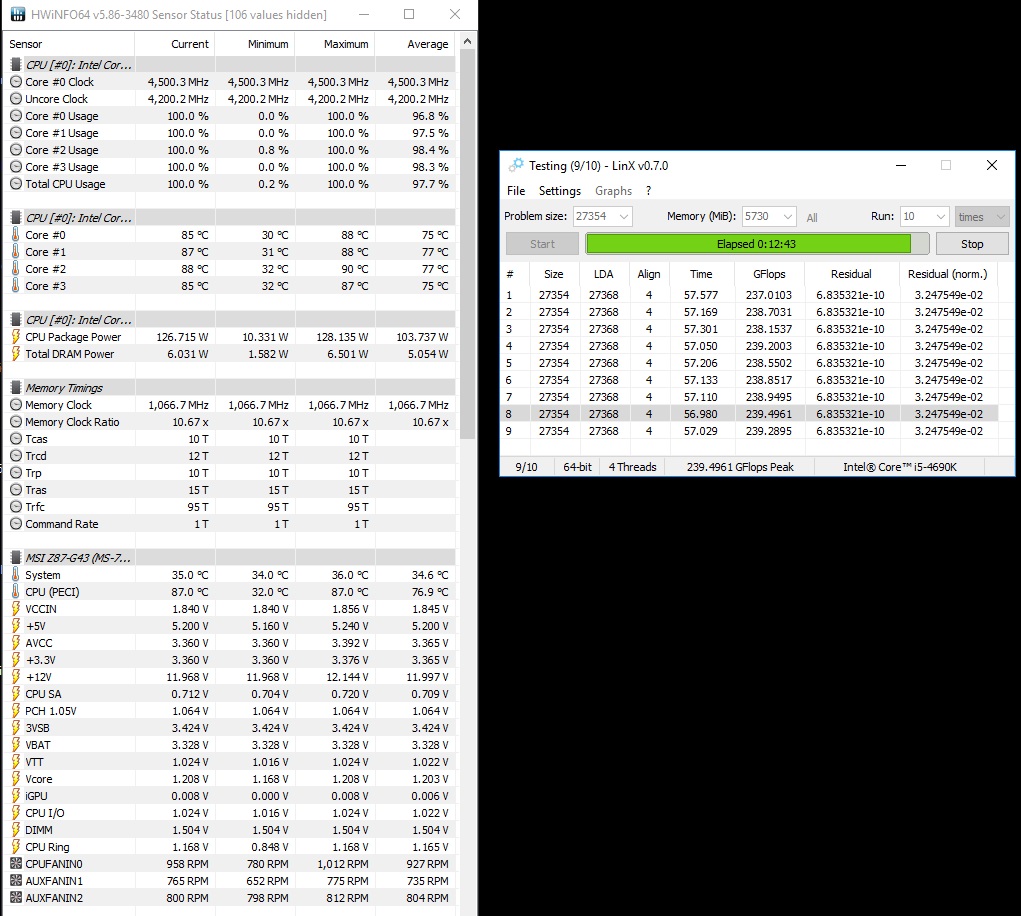Click the HWiNFO vertical scrollbar thumb

coord(468,245)
